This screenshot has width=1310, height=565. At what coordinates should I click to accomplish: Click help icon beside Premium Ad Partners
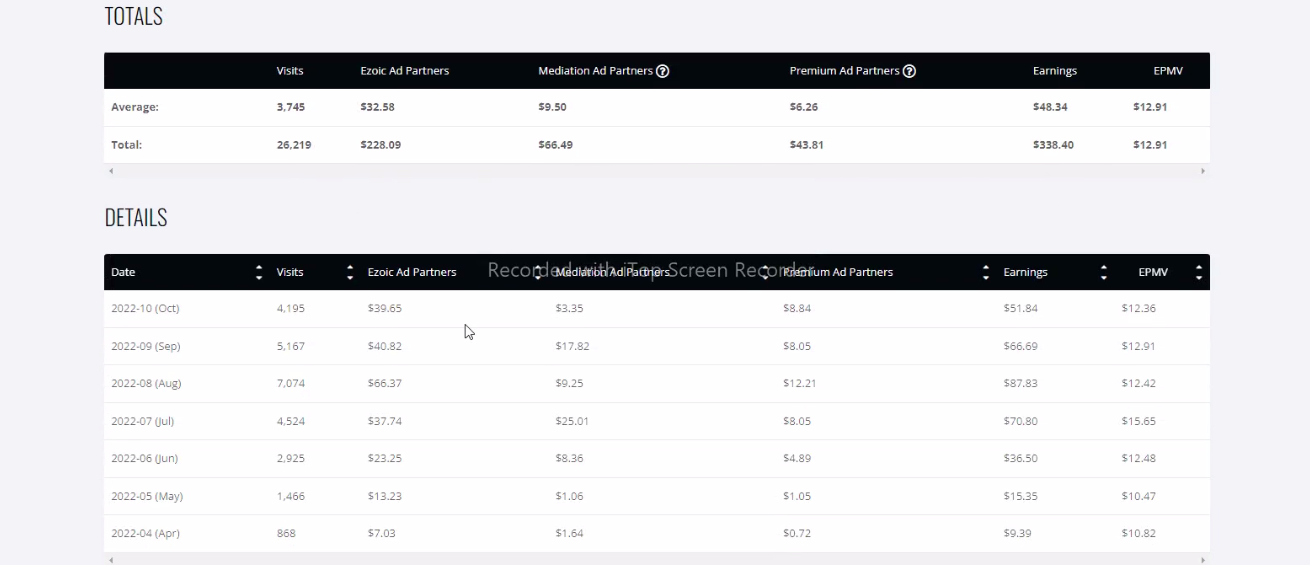(x=910, y=71)
